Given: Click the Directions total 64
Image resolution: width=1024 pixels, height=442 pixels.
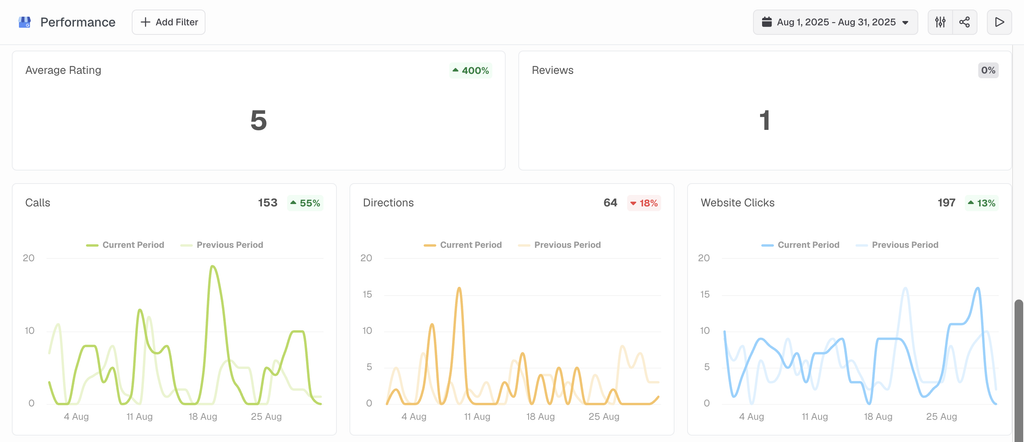Looking at the screenshot, I should tap(611, 203).
